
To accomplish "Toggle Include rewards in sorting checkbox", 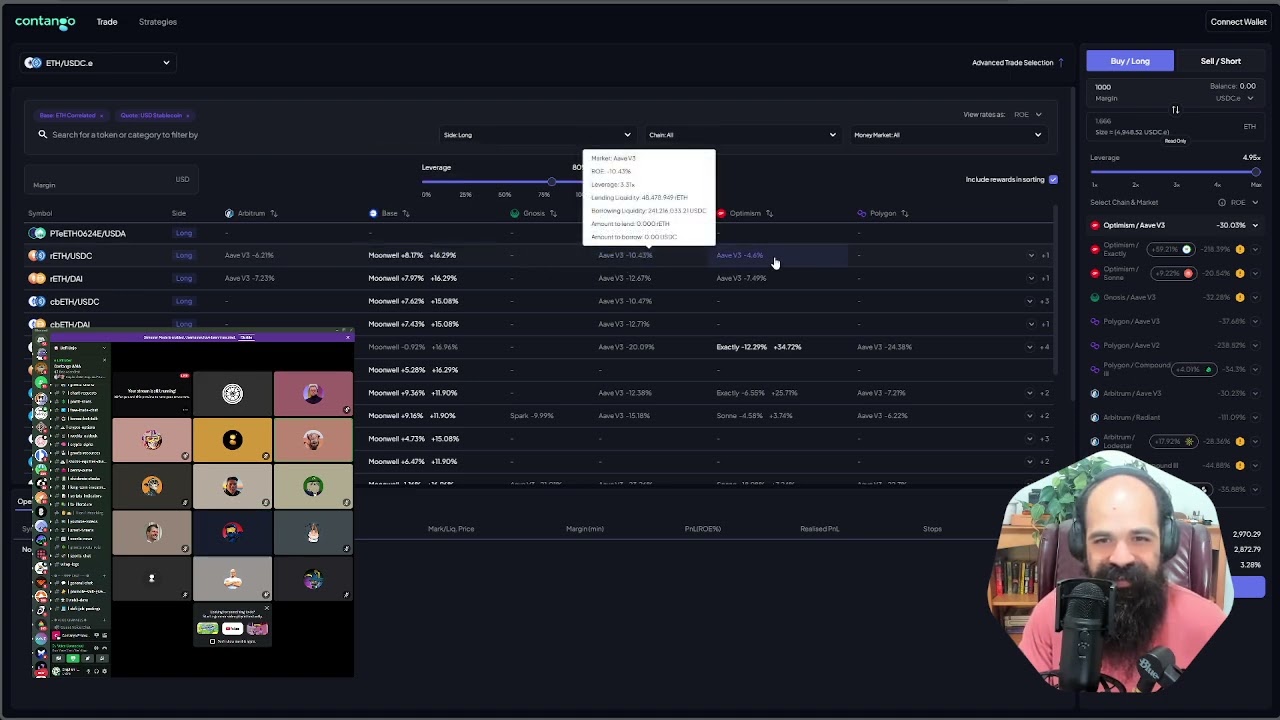I will click(x=1053, y=180).
